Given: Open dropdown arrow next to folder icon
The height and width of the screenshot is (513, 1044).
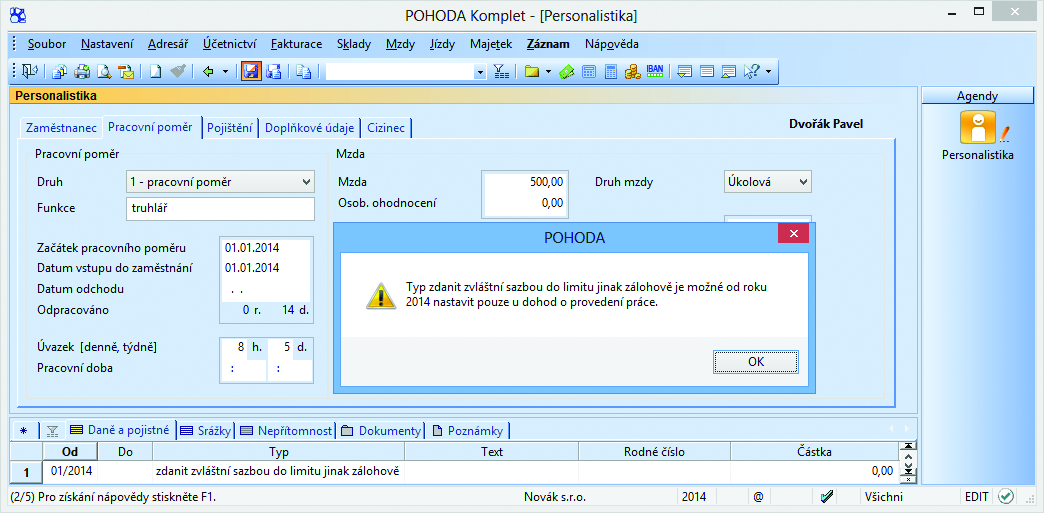Looking at the screenshot, I should (548, 71).
